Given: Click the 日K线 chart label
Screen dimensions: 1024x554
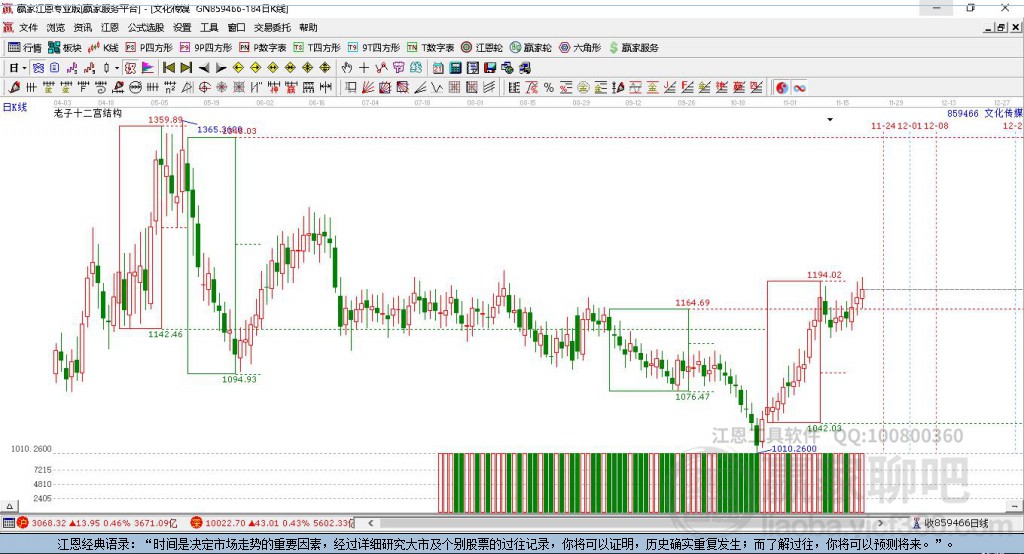Looking at the screenshot, I should (x=15, y=107).
